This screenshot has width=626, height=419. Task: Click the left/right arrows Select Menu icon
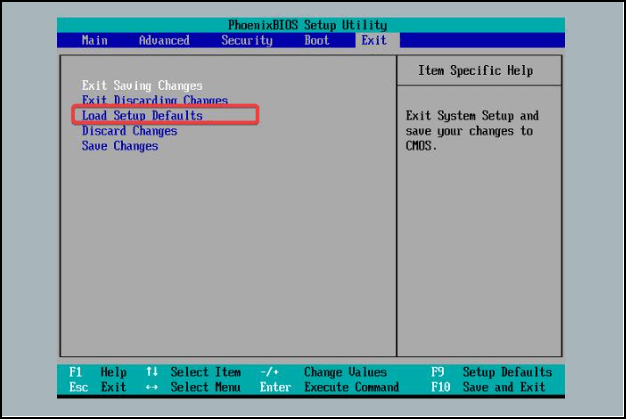152,387
